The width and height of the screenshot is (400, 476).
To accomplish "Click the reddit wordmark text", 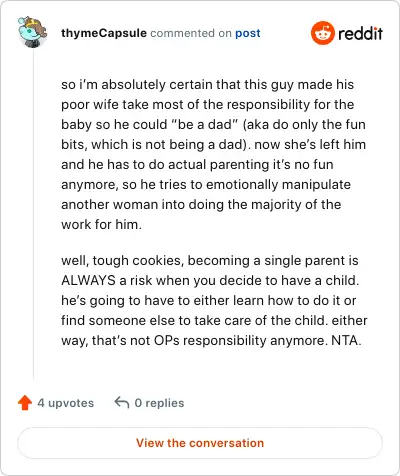I will point(360,33).
